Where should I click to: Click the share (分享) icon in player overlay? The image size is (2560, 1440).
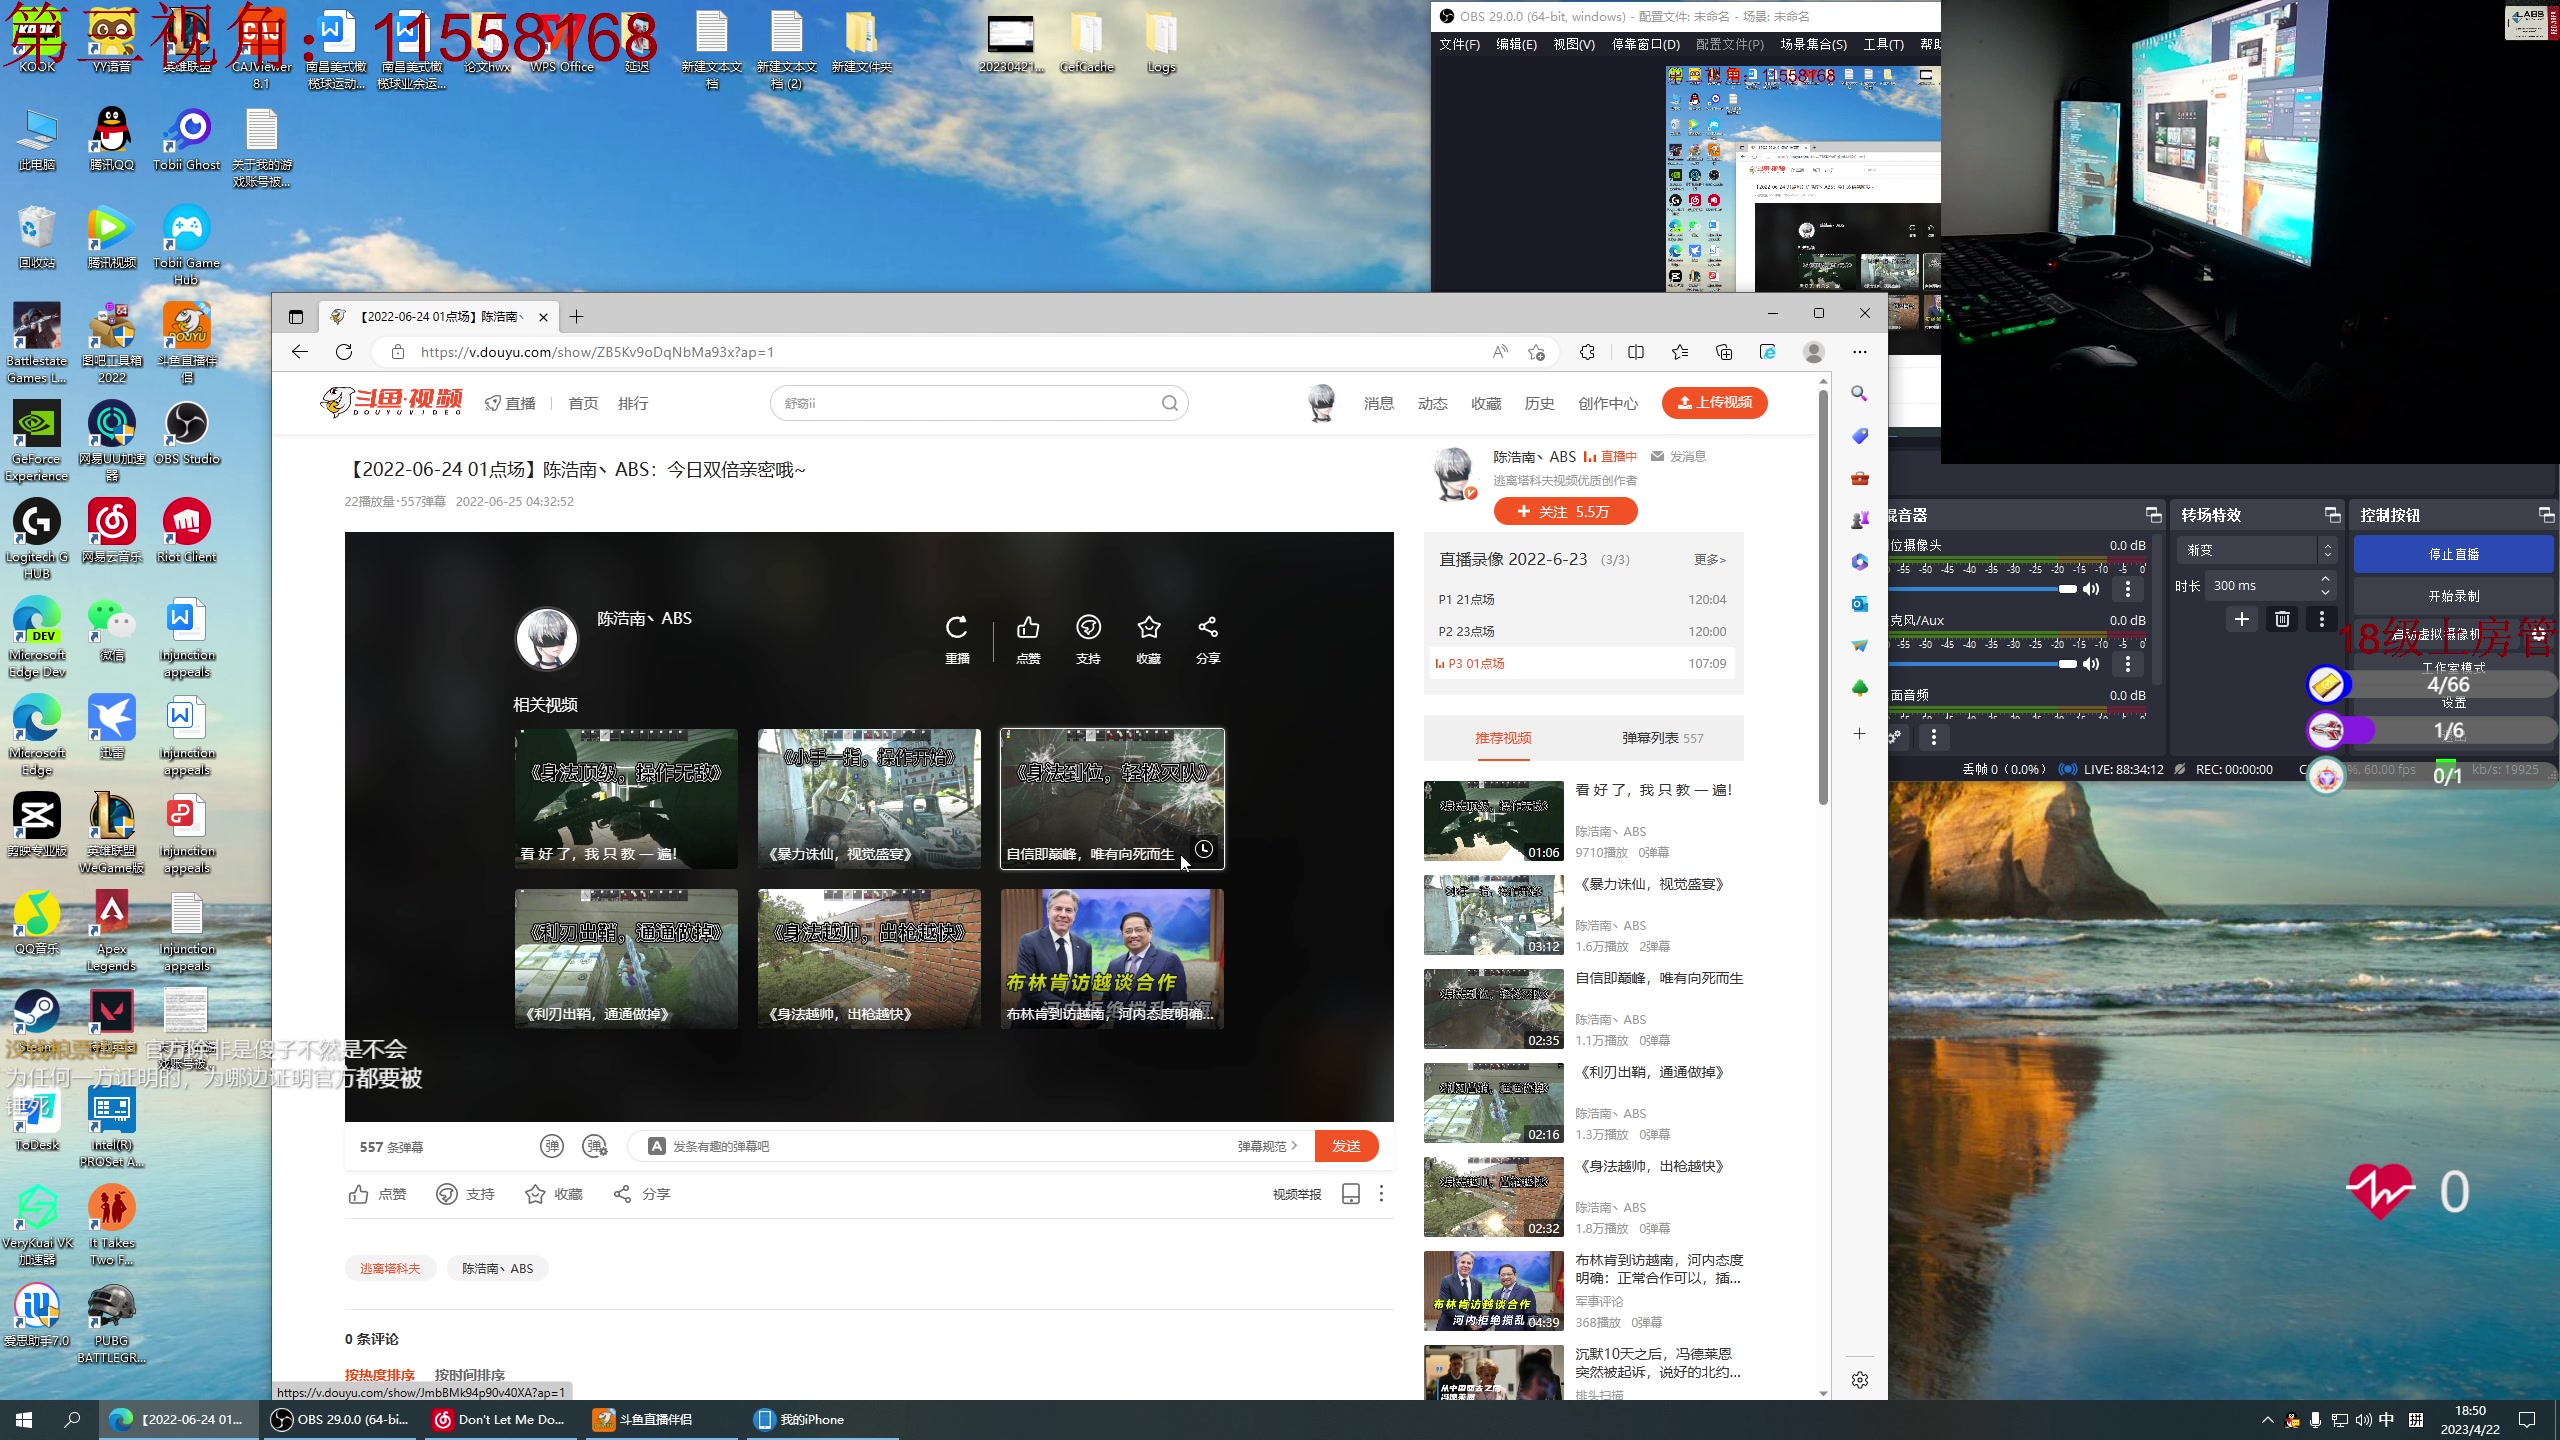tap(1207, 628)
